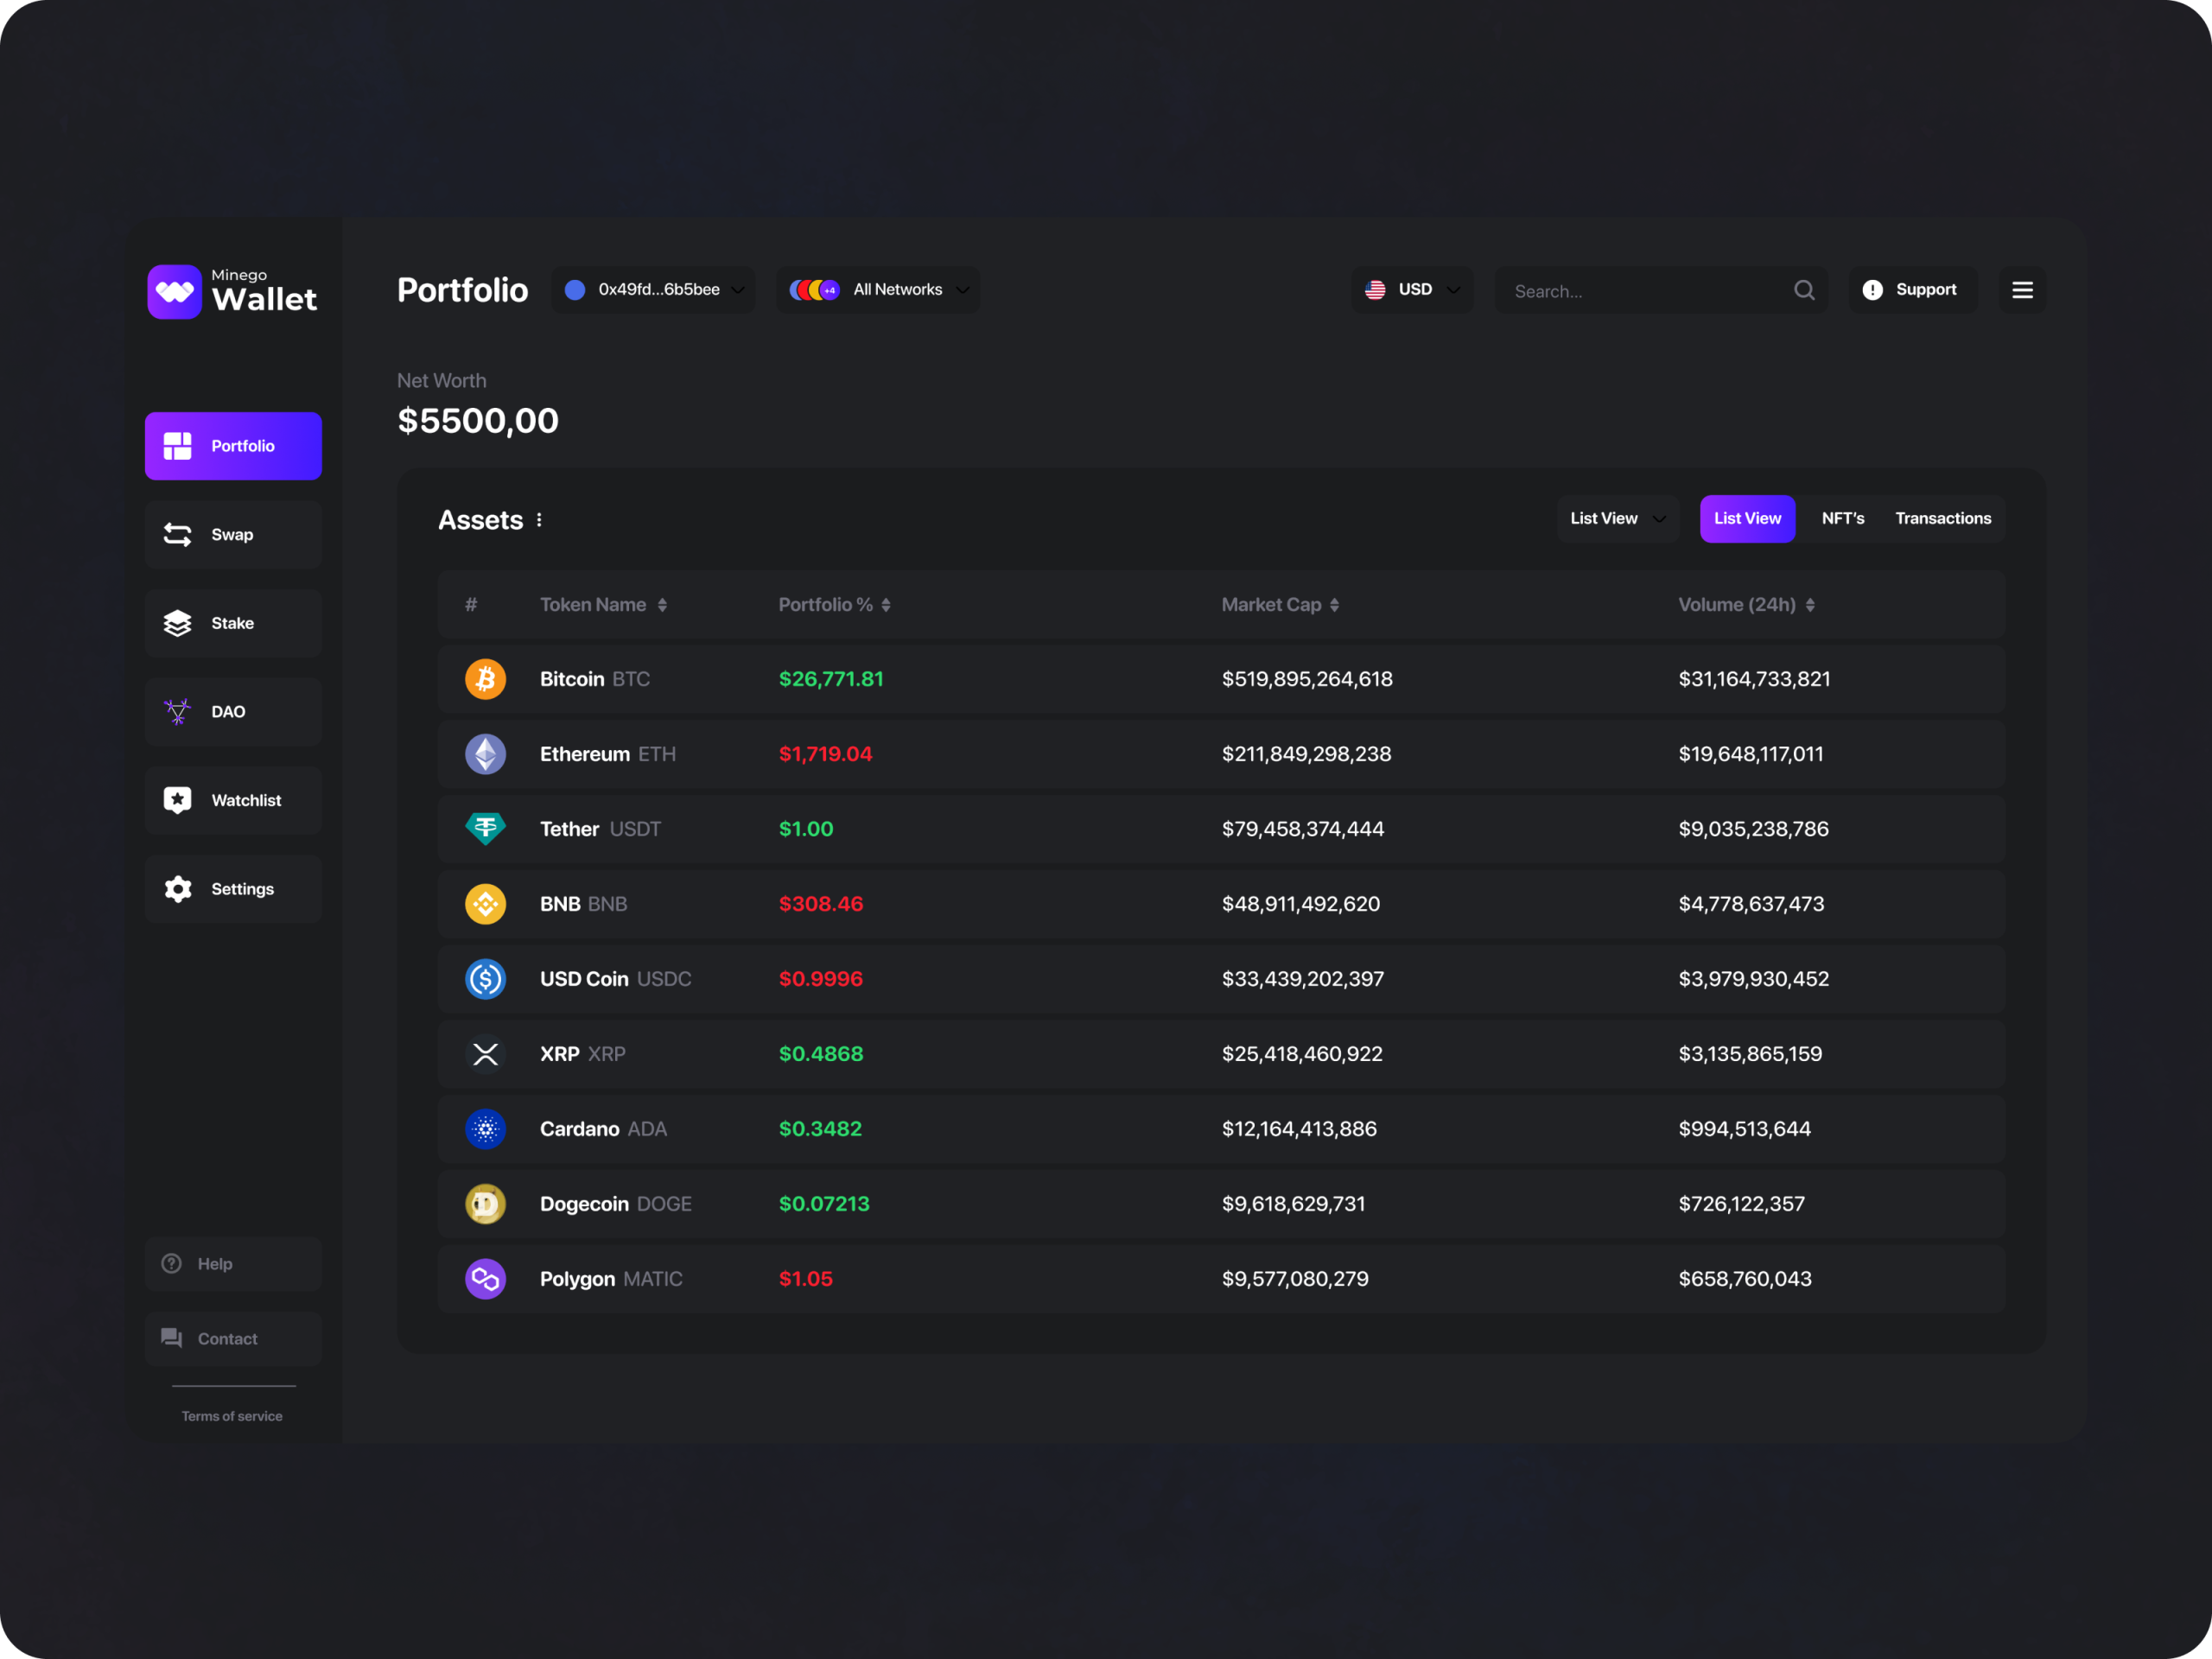The height and width of the screenshot is (1659, 2212).
Task: Click the XRP coin icon
Action: click(485, 1054)
